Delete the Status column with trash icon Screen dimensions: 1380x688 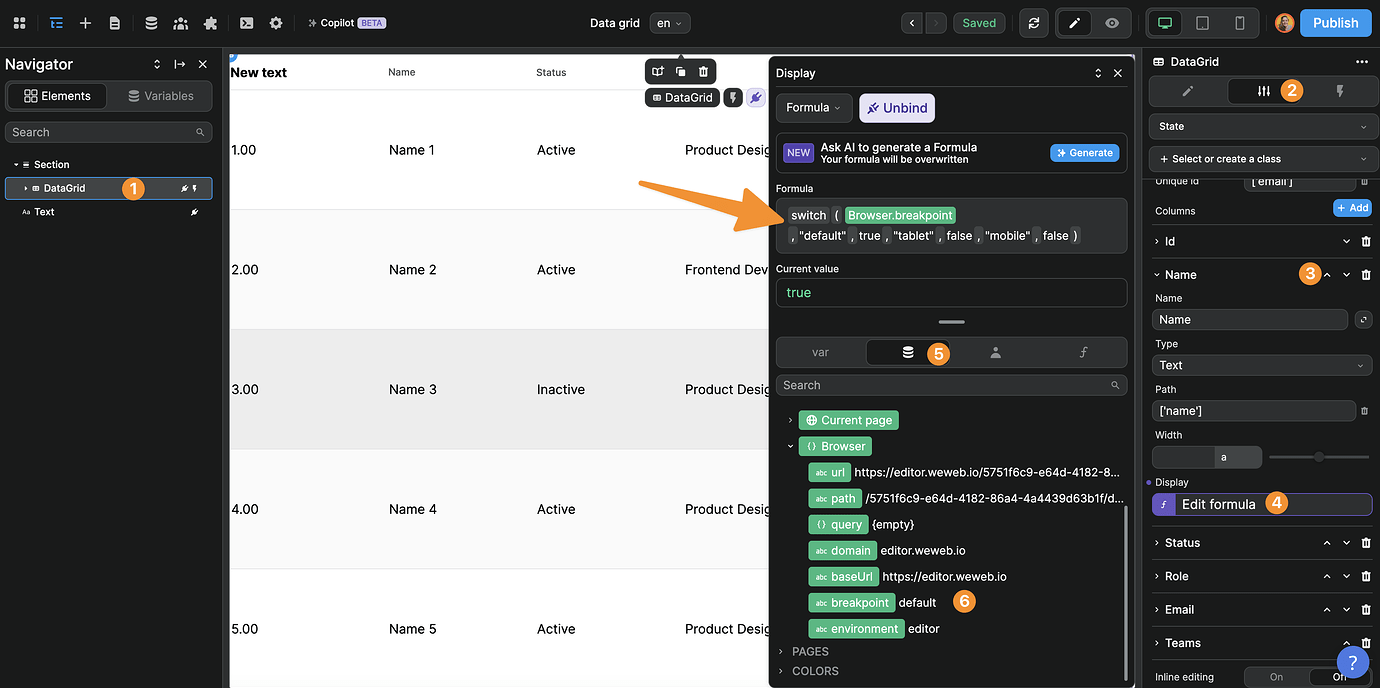[x=1366, y=543]
